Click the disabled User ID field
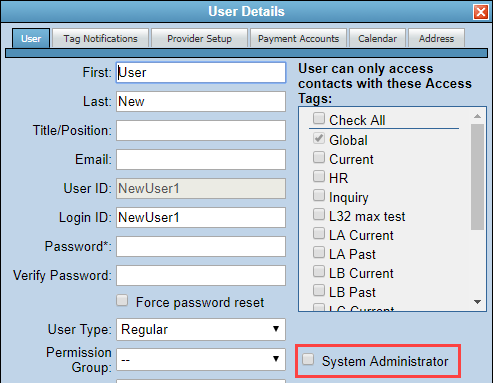Viewport: 493px width, 383px height. pos(201,188)
